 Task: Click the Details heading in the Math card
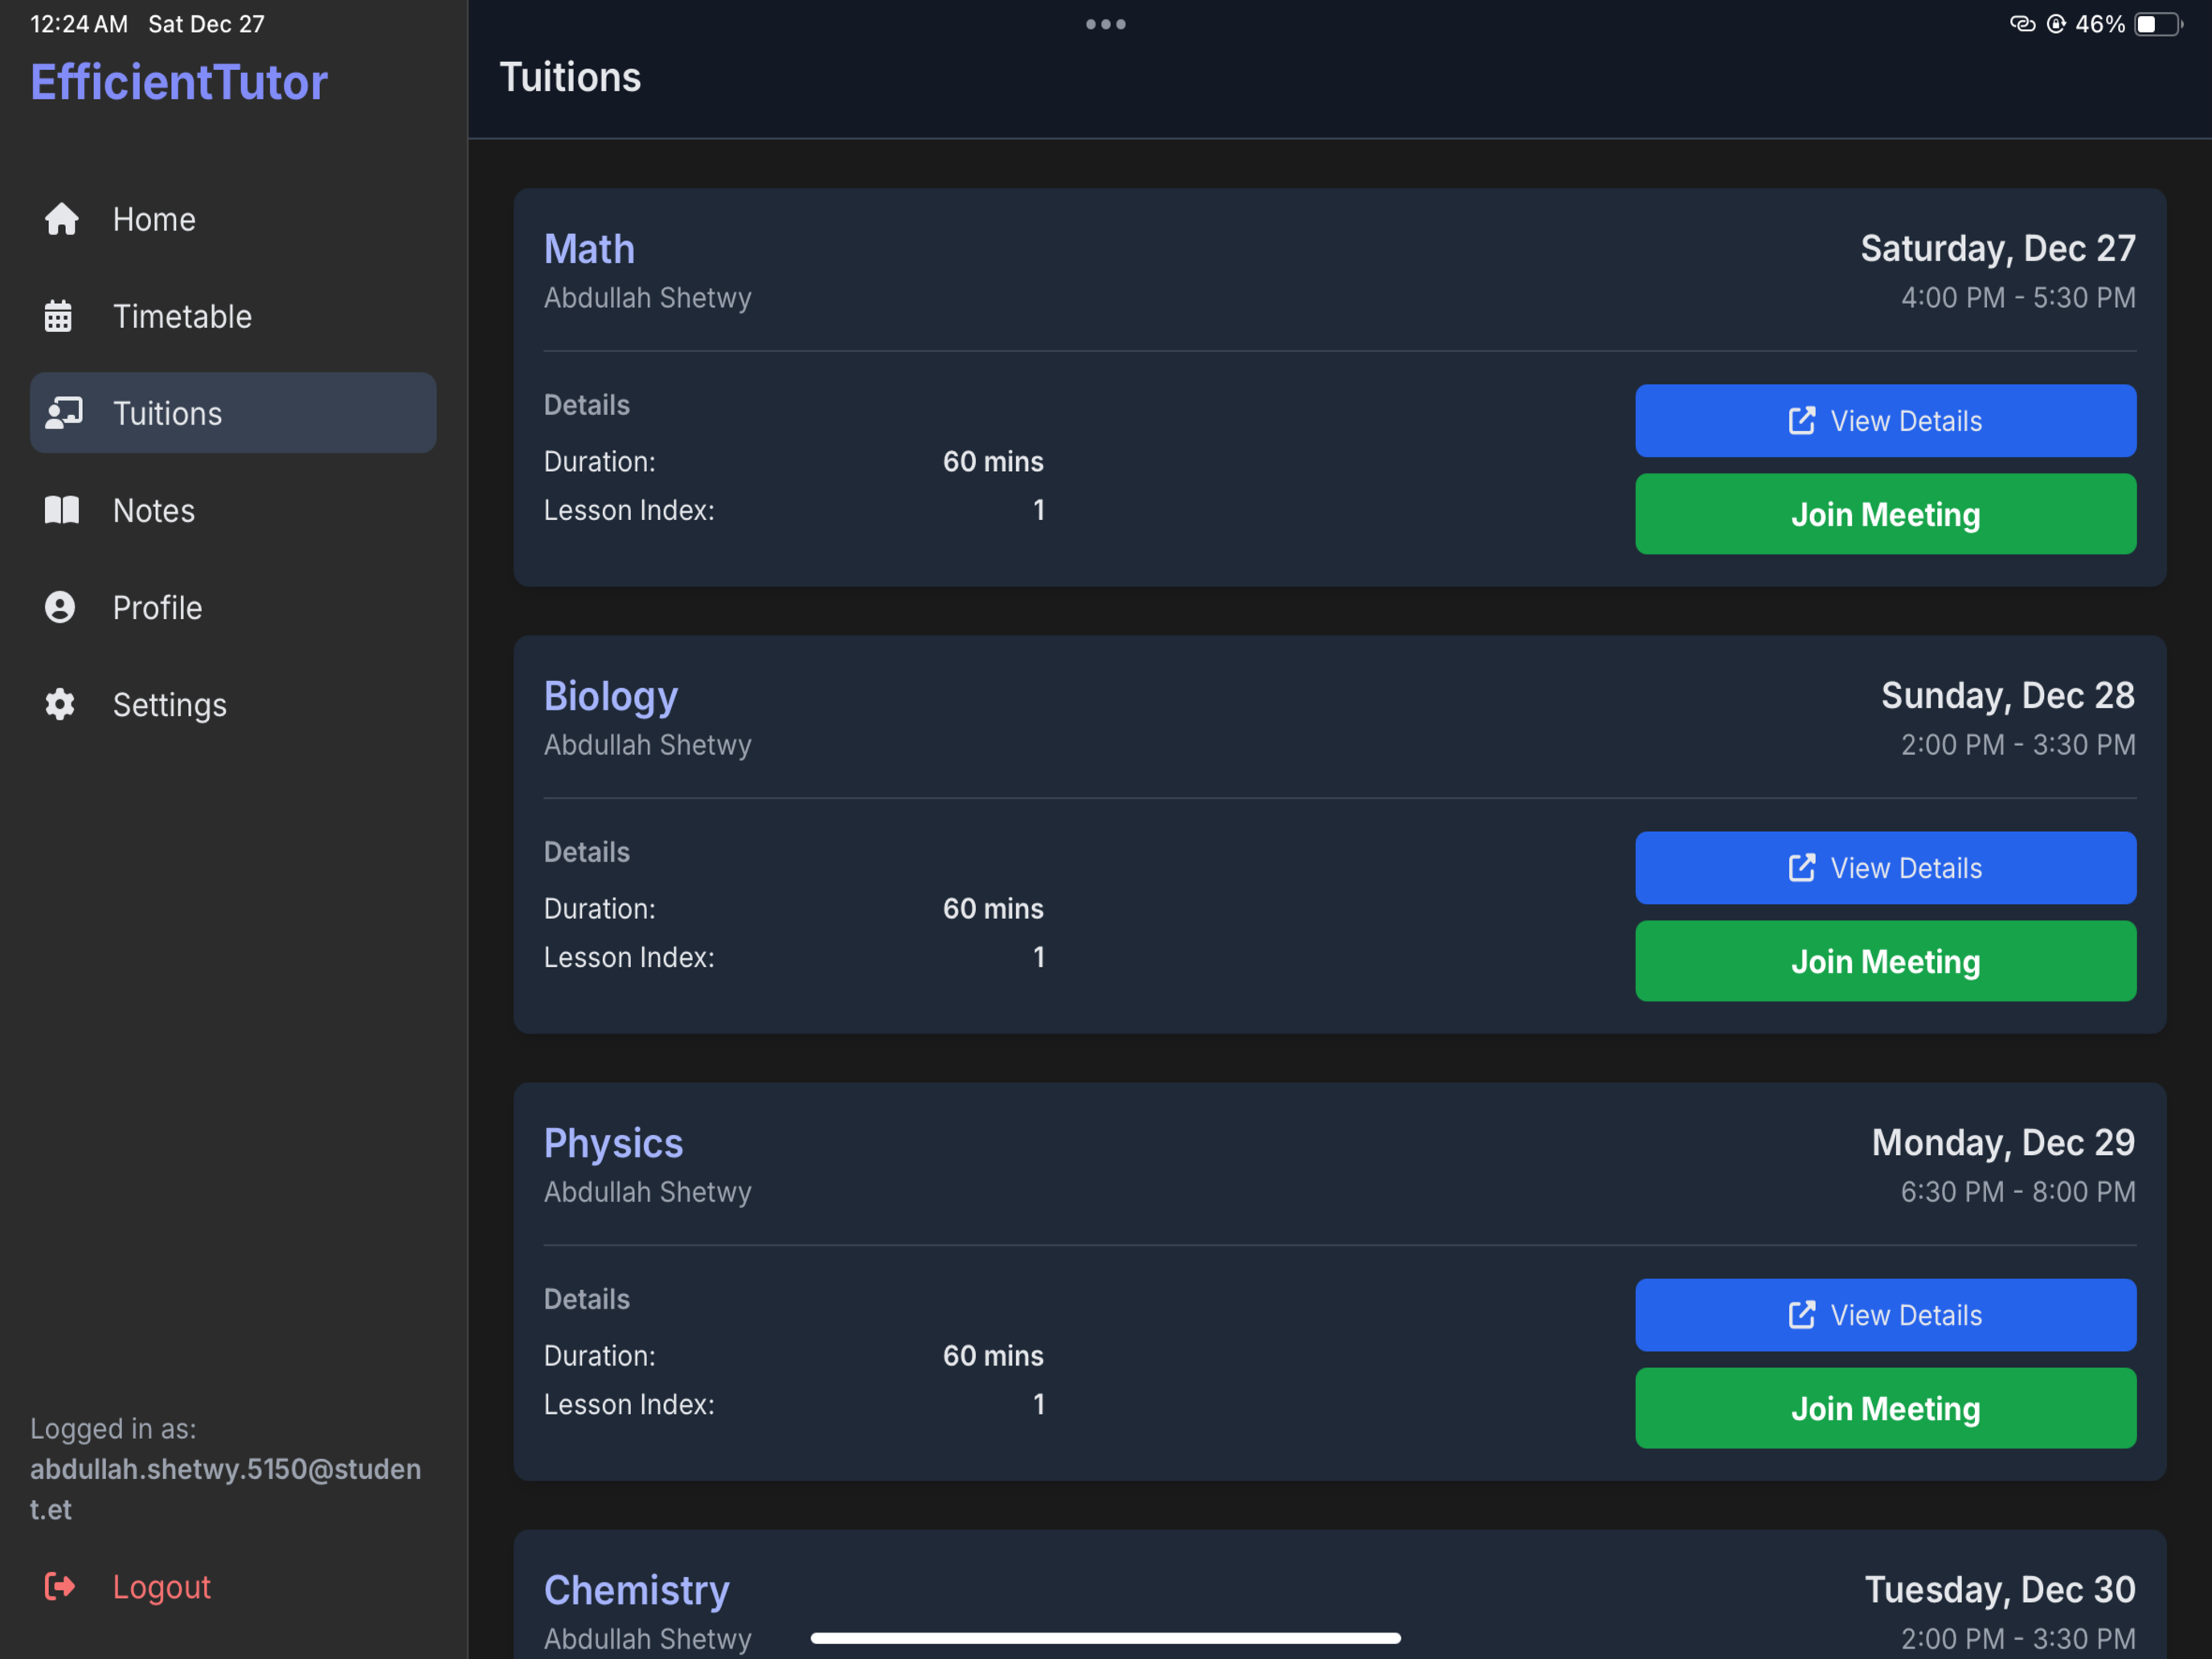click(587, 405)
